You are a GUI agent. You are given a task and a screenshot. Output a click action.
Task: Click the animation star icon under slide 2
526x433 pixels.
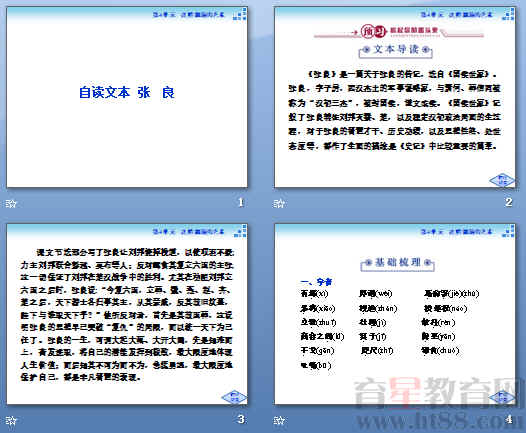[279, 203]
